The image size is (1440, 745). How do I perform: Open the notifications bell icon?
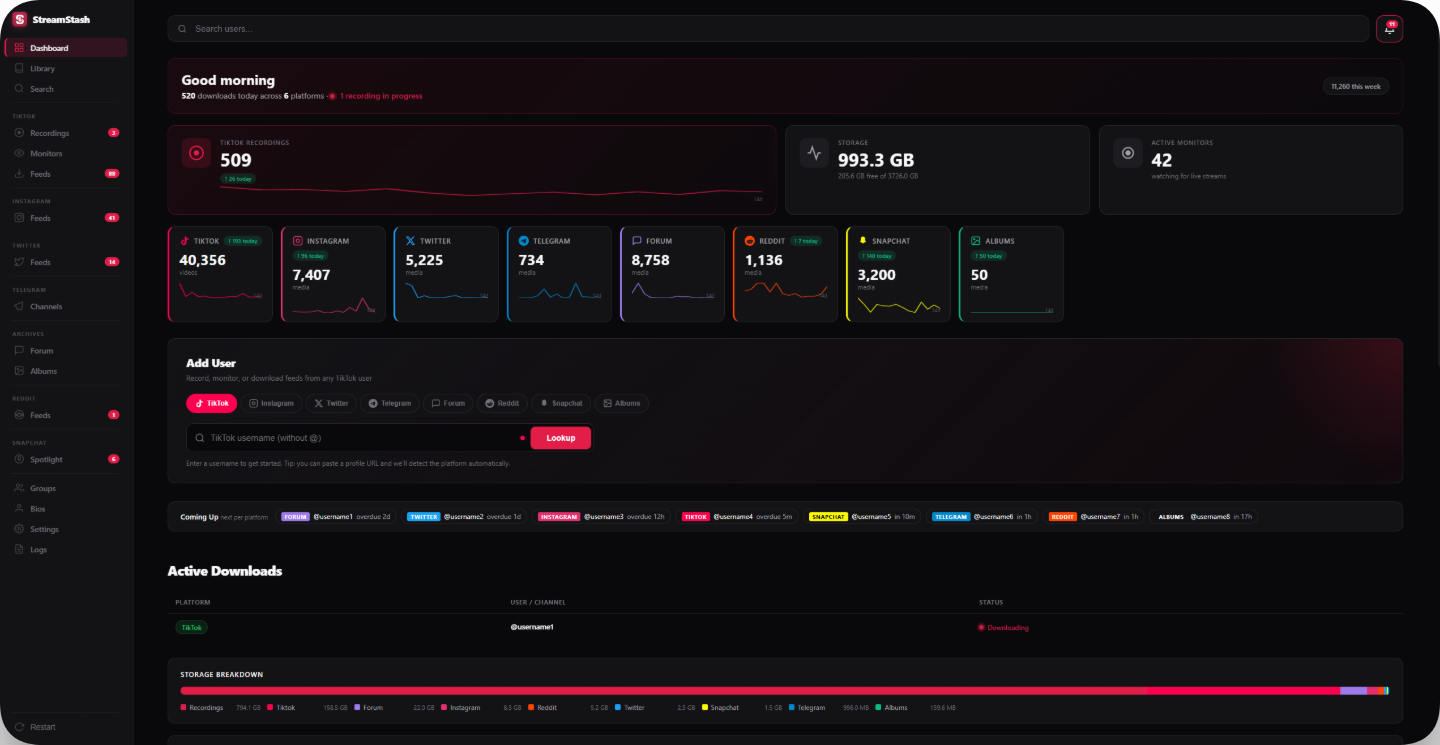1389,29
